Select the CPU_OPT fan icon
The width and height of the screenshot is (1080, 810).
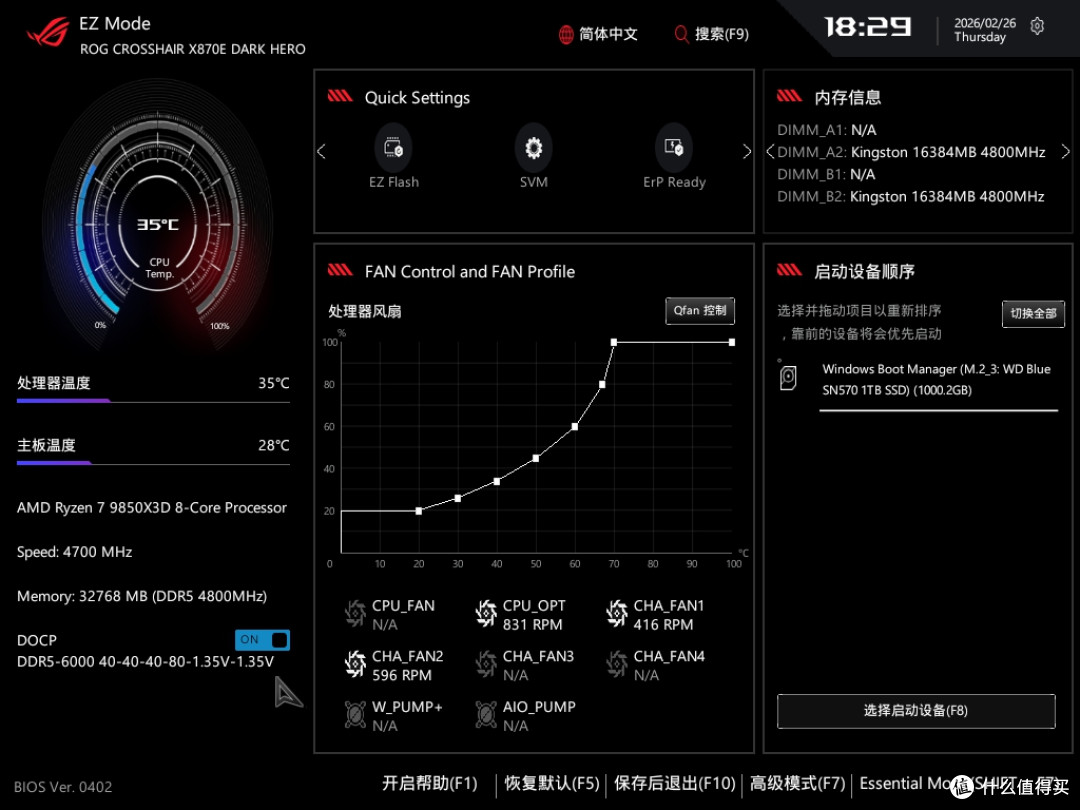(486, 613)
